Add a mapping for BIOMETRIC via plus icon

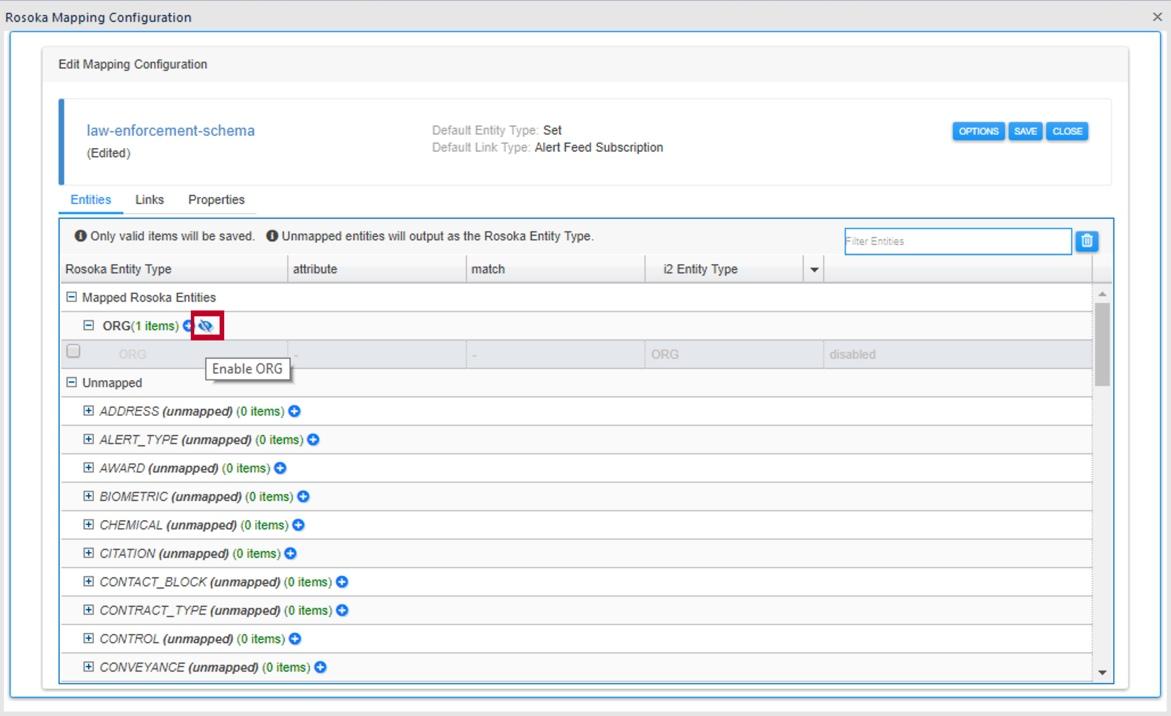[x=303, y=496]
